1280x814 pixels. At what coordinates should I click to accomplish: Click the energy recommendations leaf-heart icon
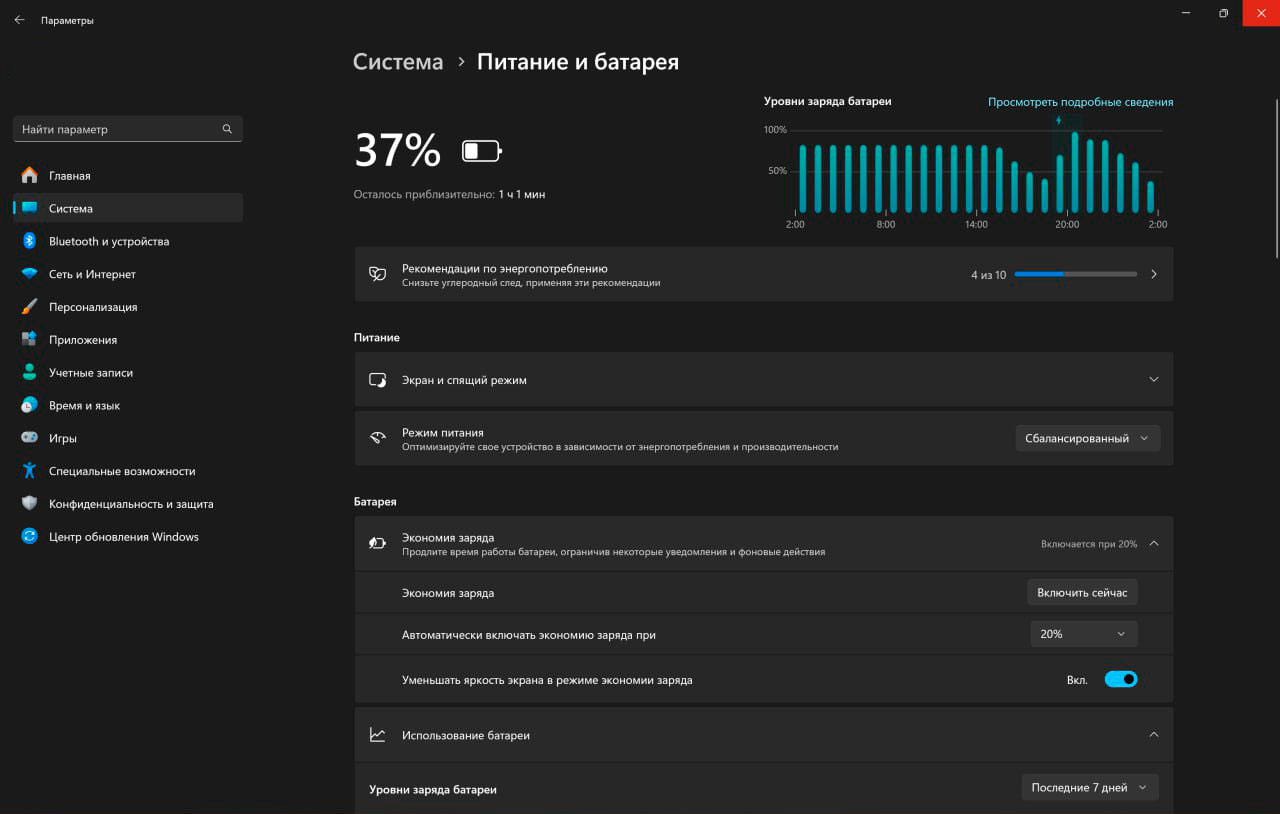click(x=378, y=274)
